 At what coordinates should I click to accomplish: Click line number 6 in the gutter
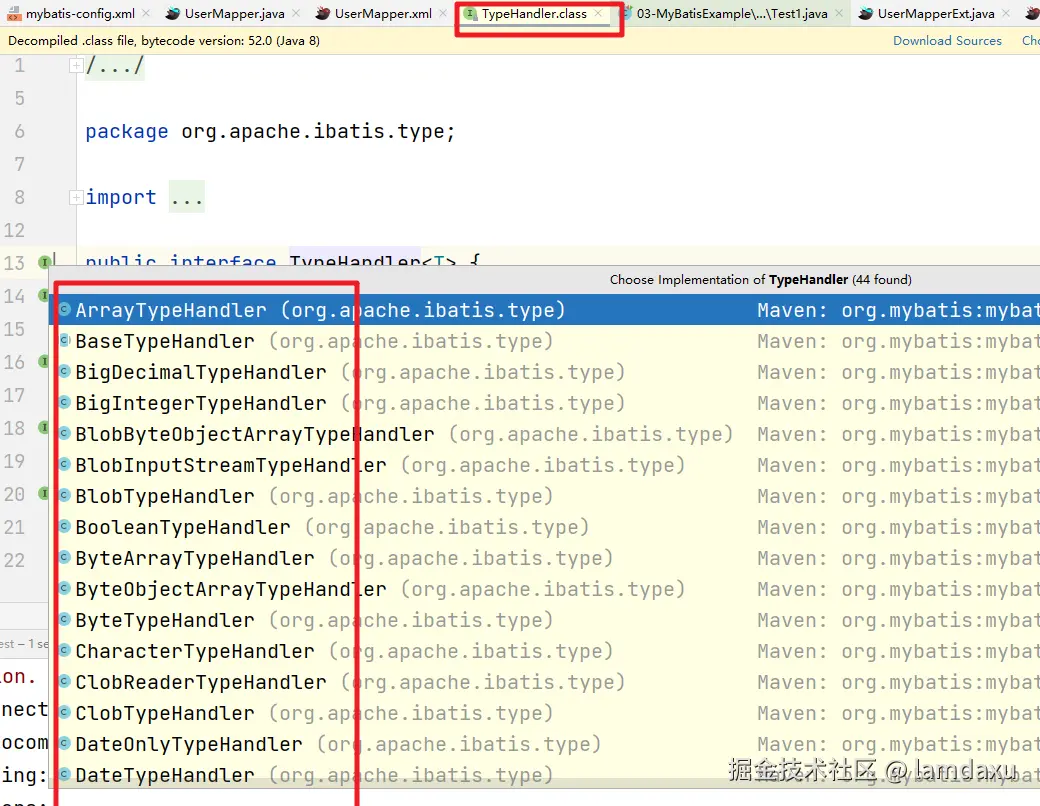[19, 131]
